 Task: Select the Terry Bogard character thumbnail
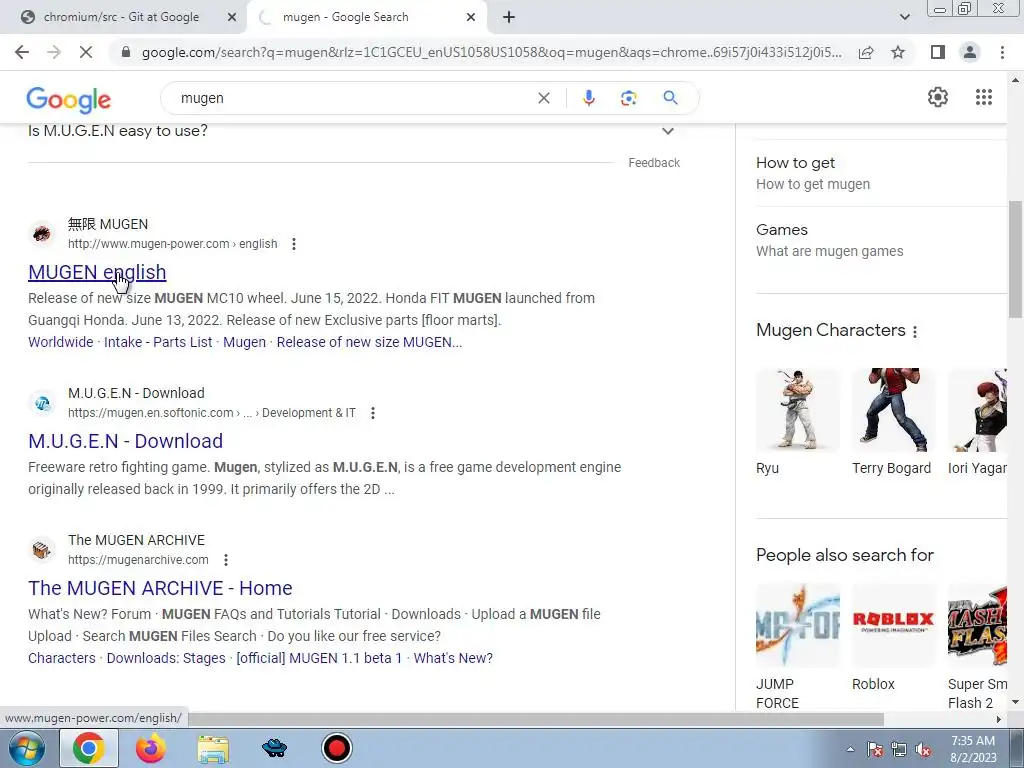(893, 410)
